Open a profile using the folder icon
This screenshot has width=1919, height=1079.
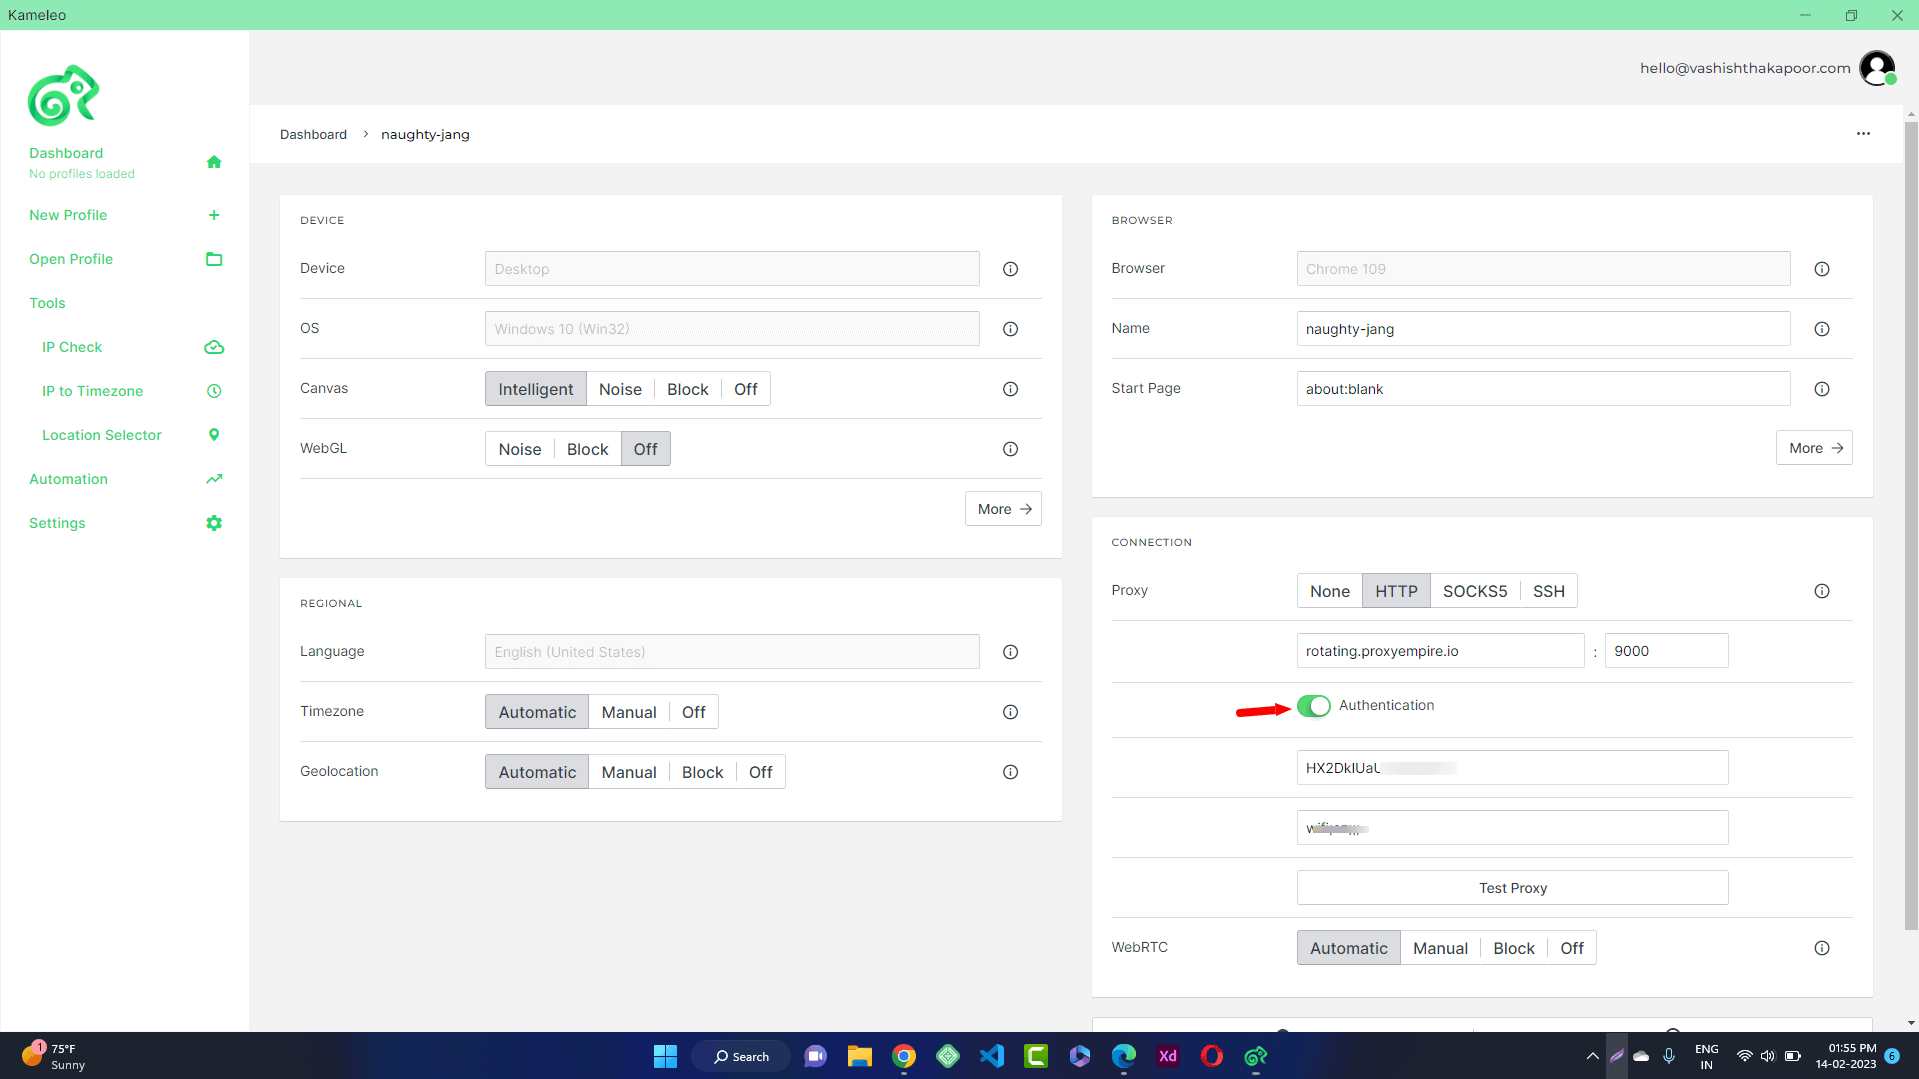point(213,259)
